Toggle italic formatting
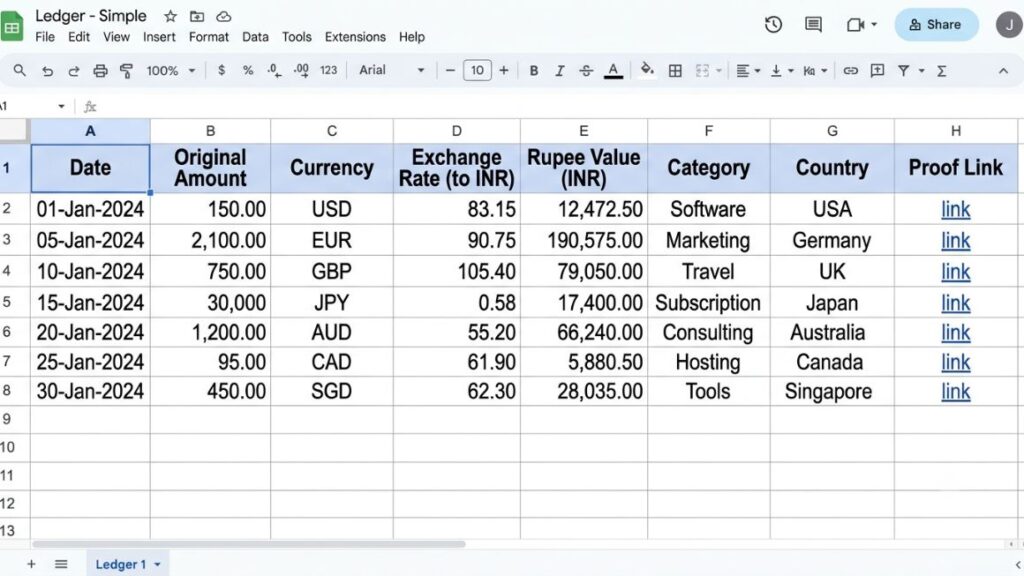 coord(560,71)
